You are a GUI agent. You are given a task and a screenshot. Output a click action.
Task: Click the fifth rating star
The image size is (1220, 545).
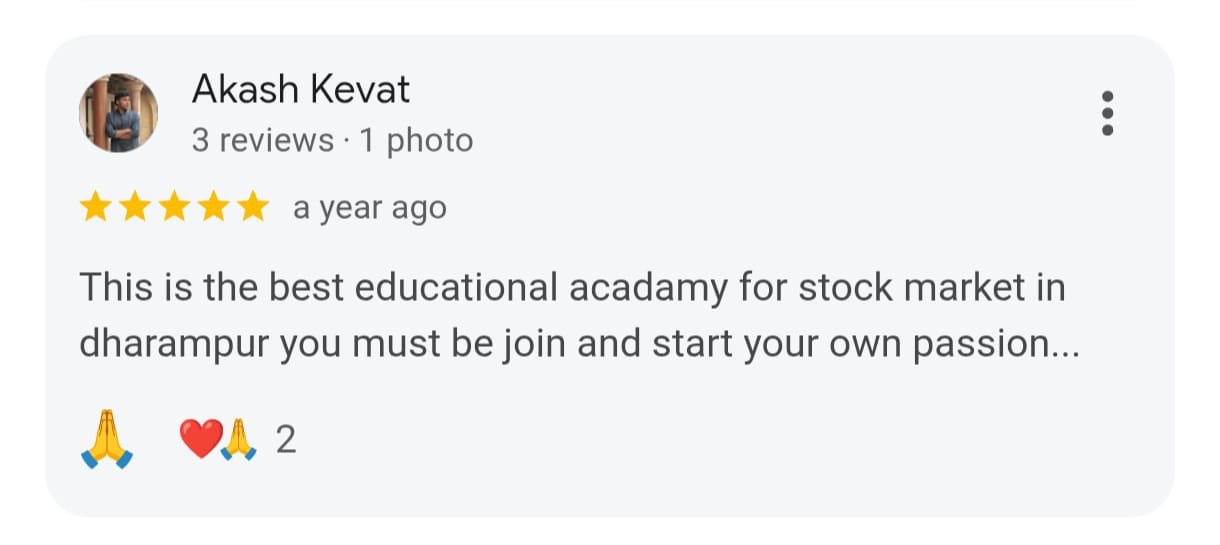pos(253,207)
